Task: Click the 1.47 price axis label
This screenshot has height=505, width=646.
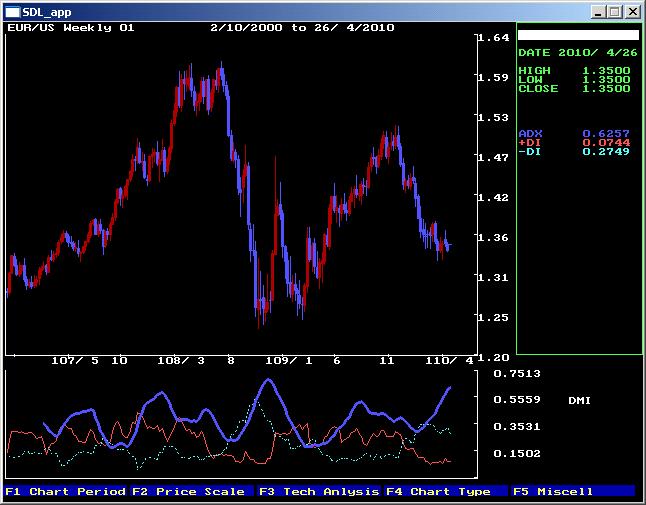Action: [494, 157]
